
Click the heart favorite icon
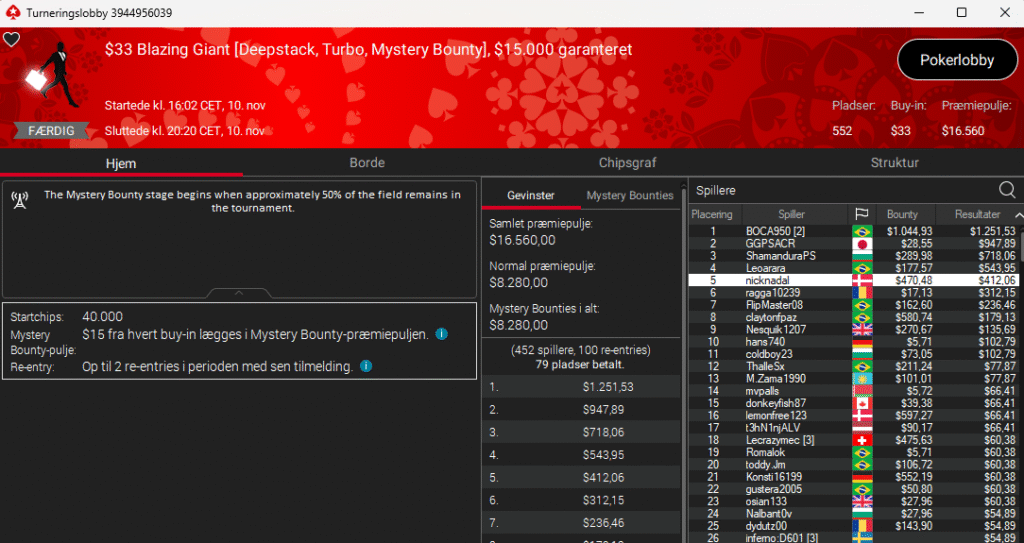point(11,40)
